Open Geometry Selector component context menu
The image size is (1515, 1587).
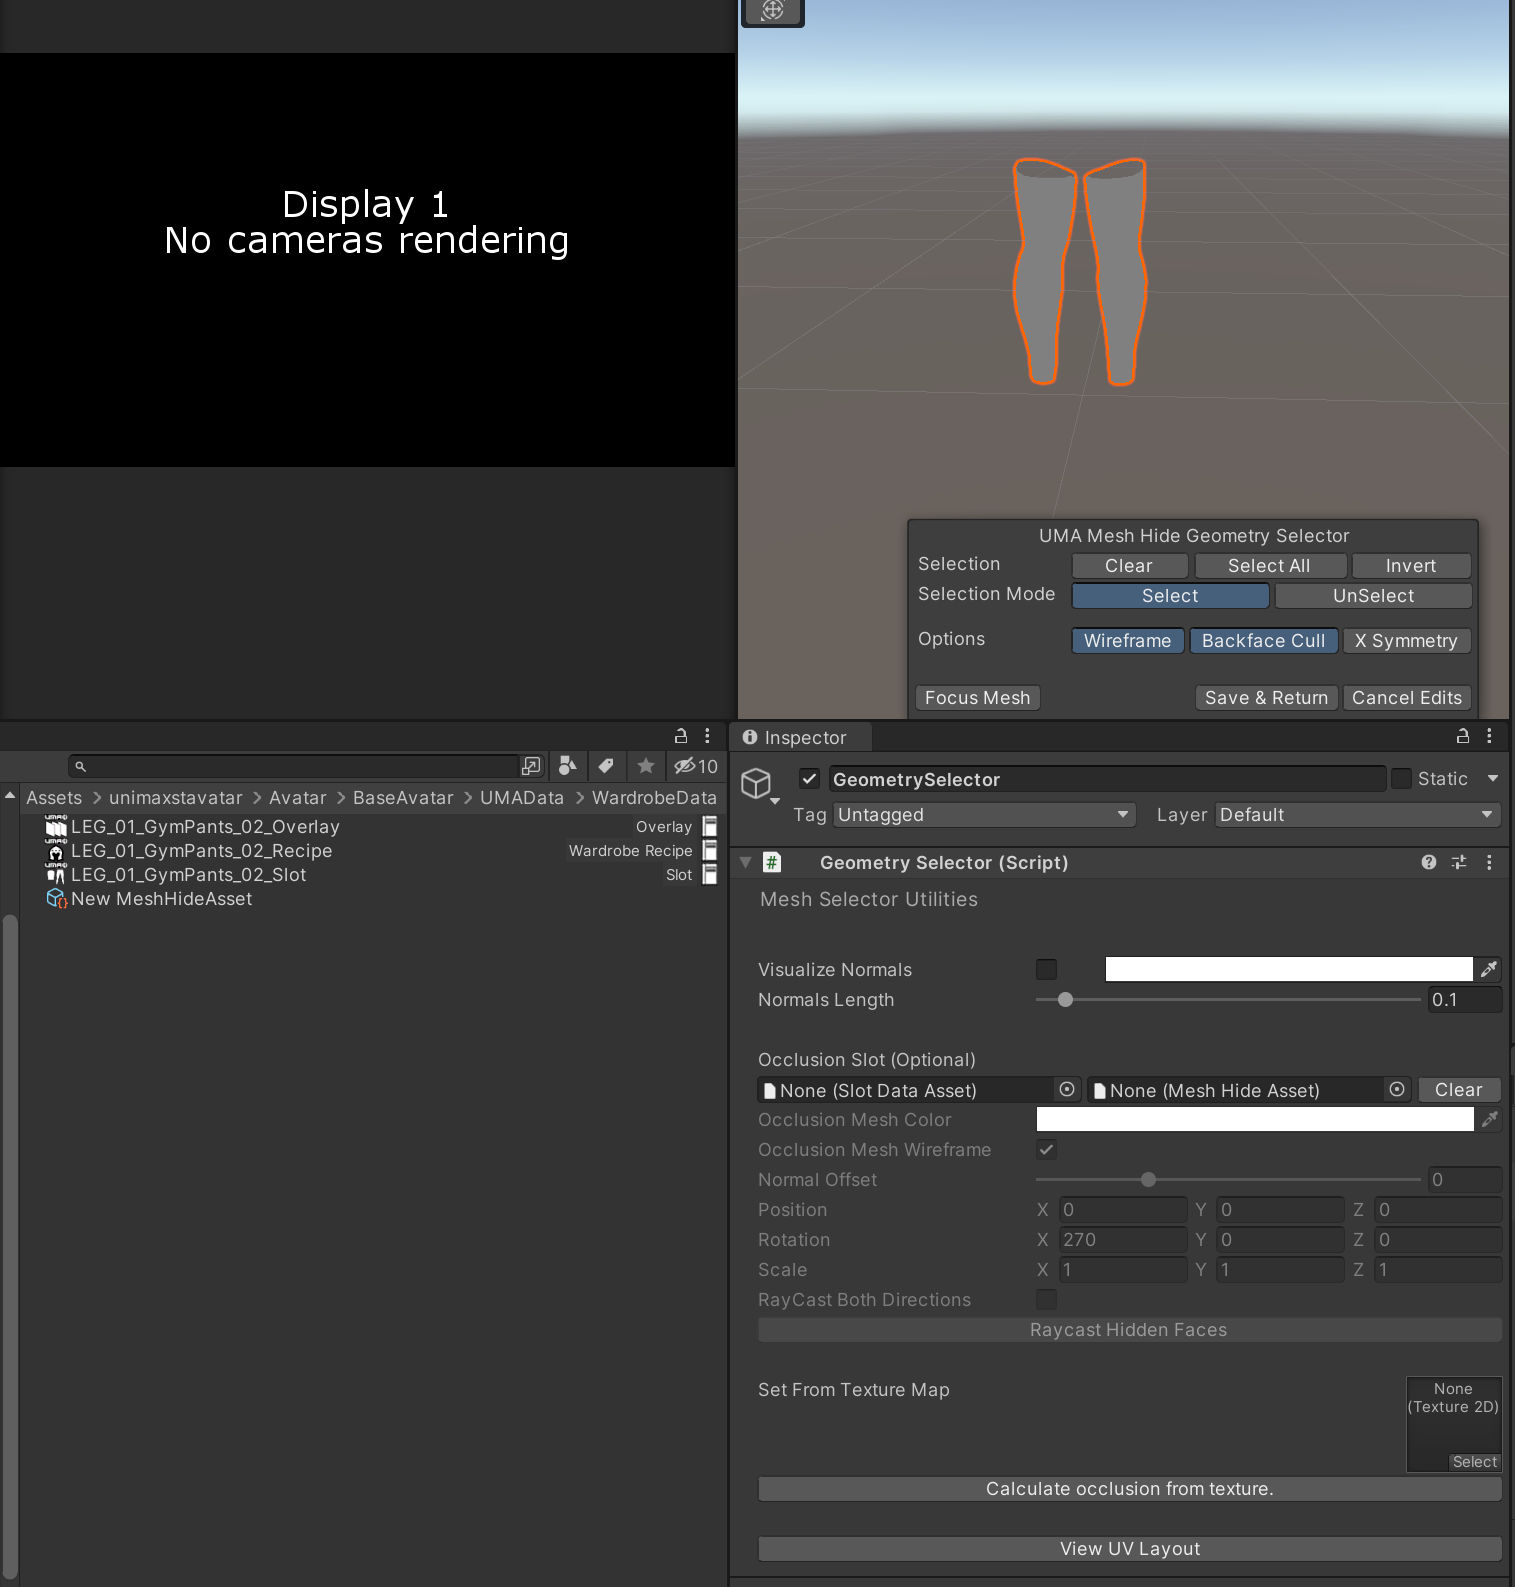click(1489, 862)
